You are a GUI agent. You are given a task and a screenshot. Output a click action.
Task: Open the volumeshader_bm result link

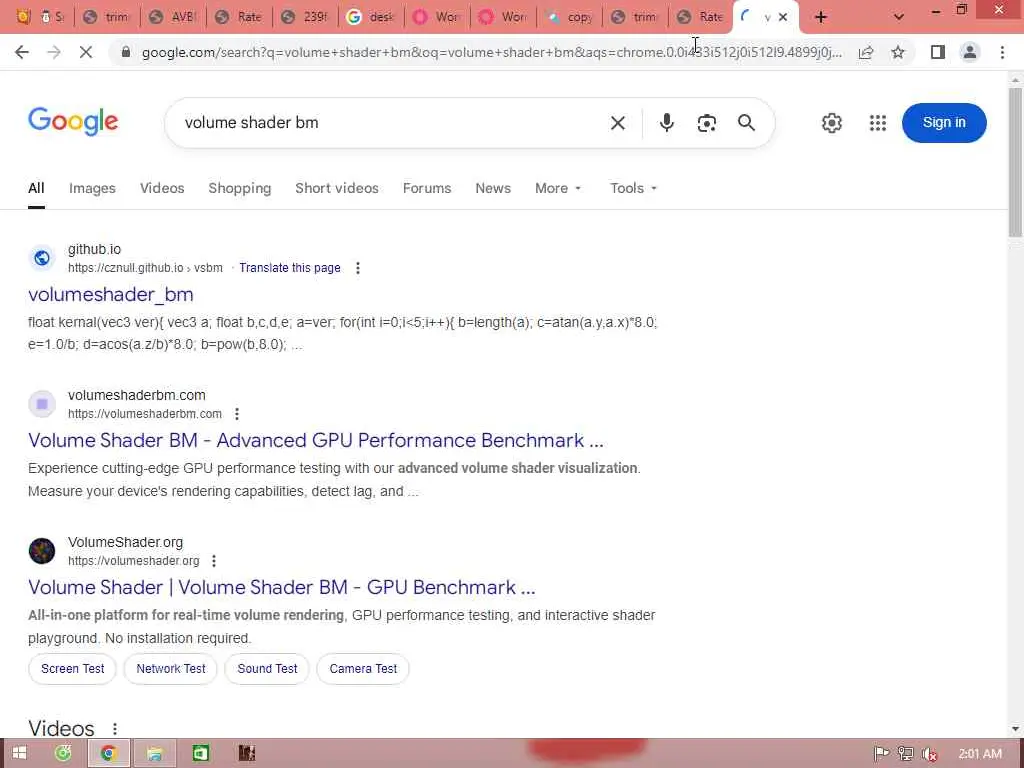coord(111,295)
